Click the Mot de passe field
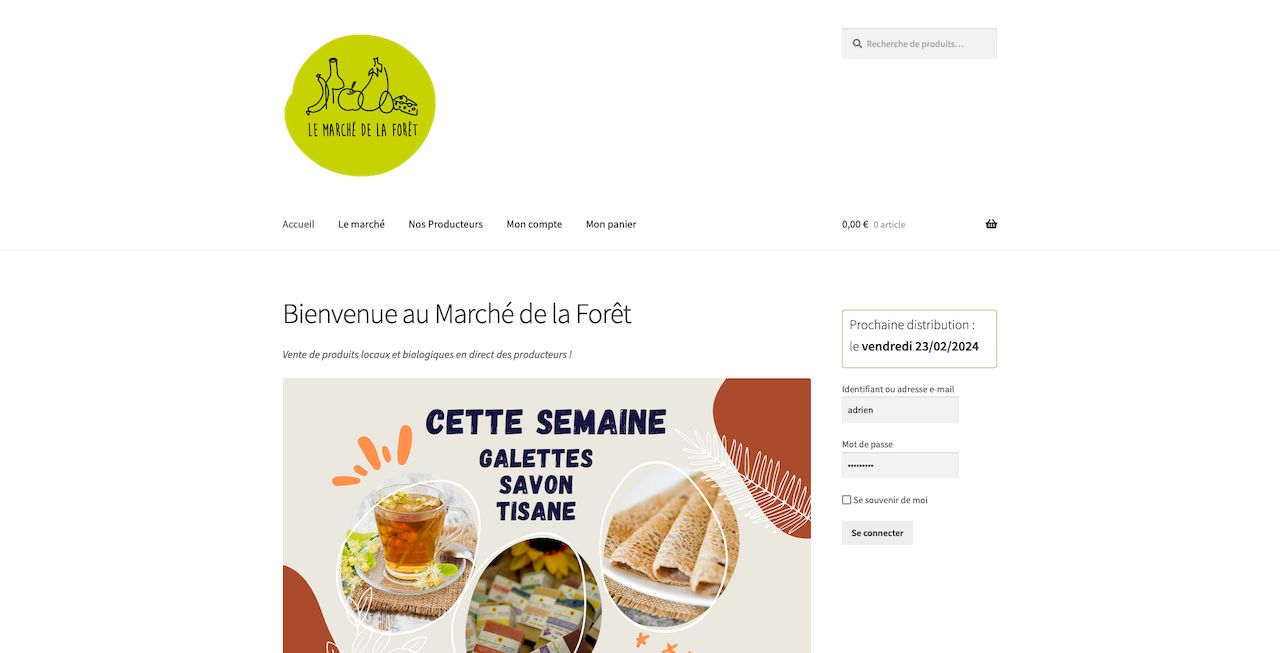Screen dimensions: 1280x653 [x=900, y=465]
